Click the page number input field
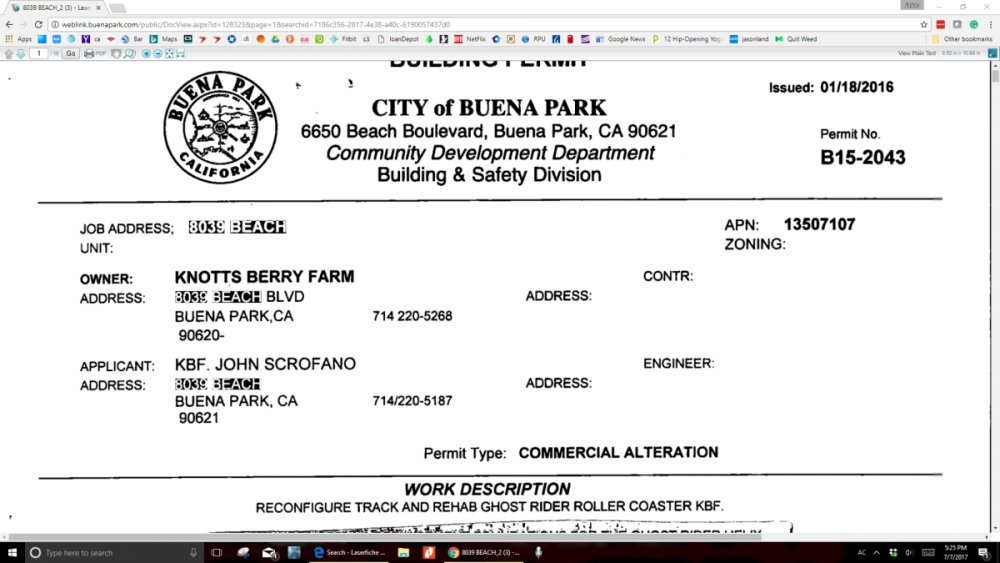The width and height of the screenshot is (1000, 563). click(39, 53)
